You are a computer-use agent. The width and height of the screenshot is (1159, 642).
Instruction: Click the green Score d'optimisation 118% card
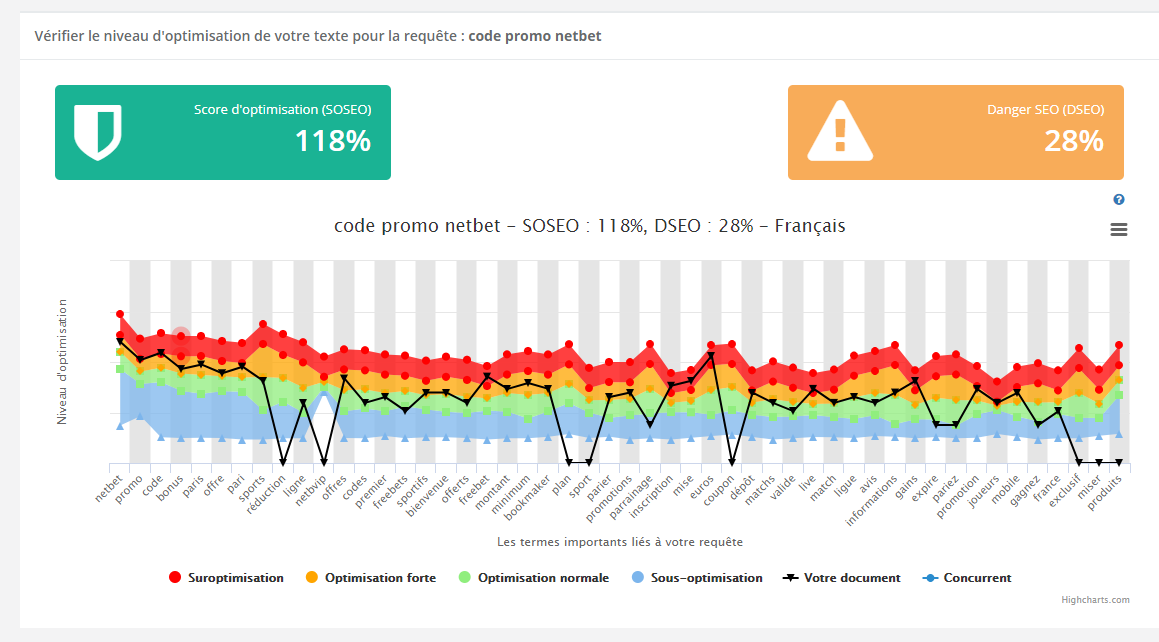222,132
